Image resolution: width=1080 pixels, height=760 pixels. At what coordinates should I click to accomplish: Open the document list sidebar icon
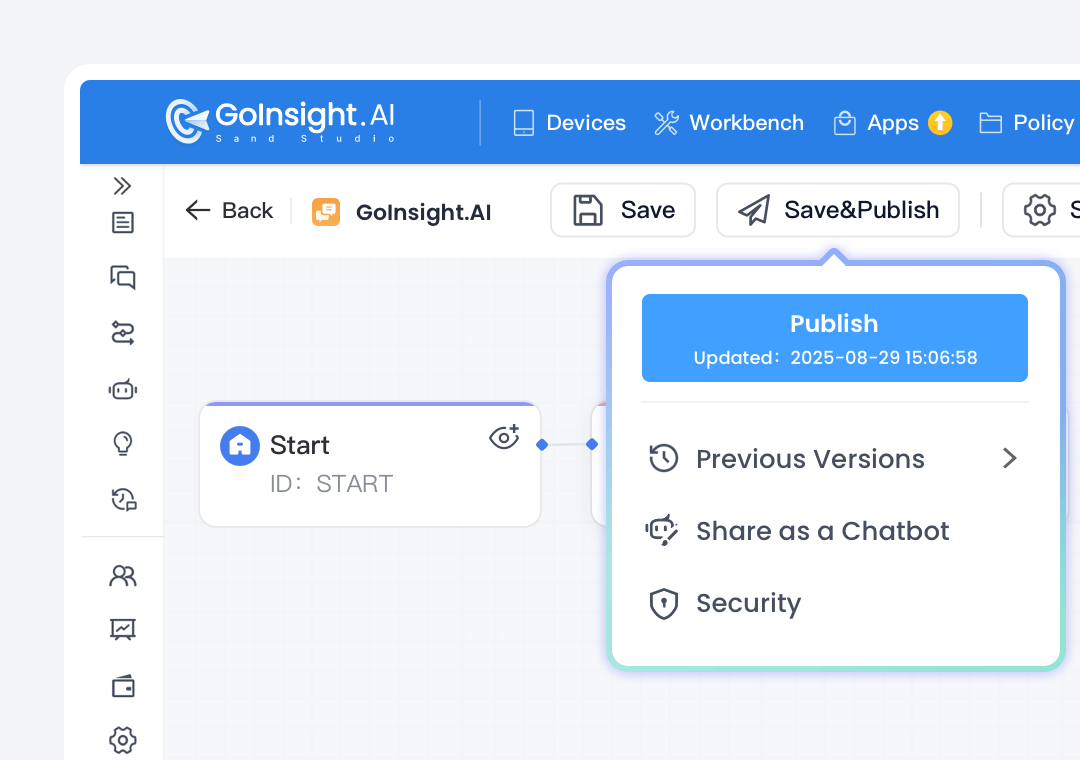[122, 223]
